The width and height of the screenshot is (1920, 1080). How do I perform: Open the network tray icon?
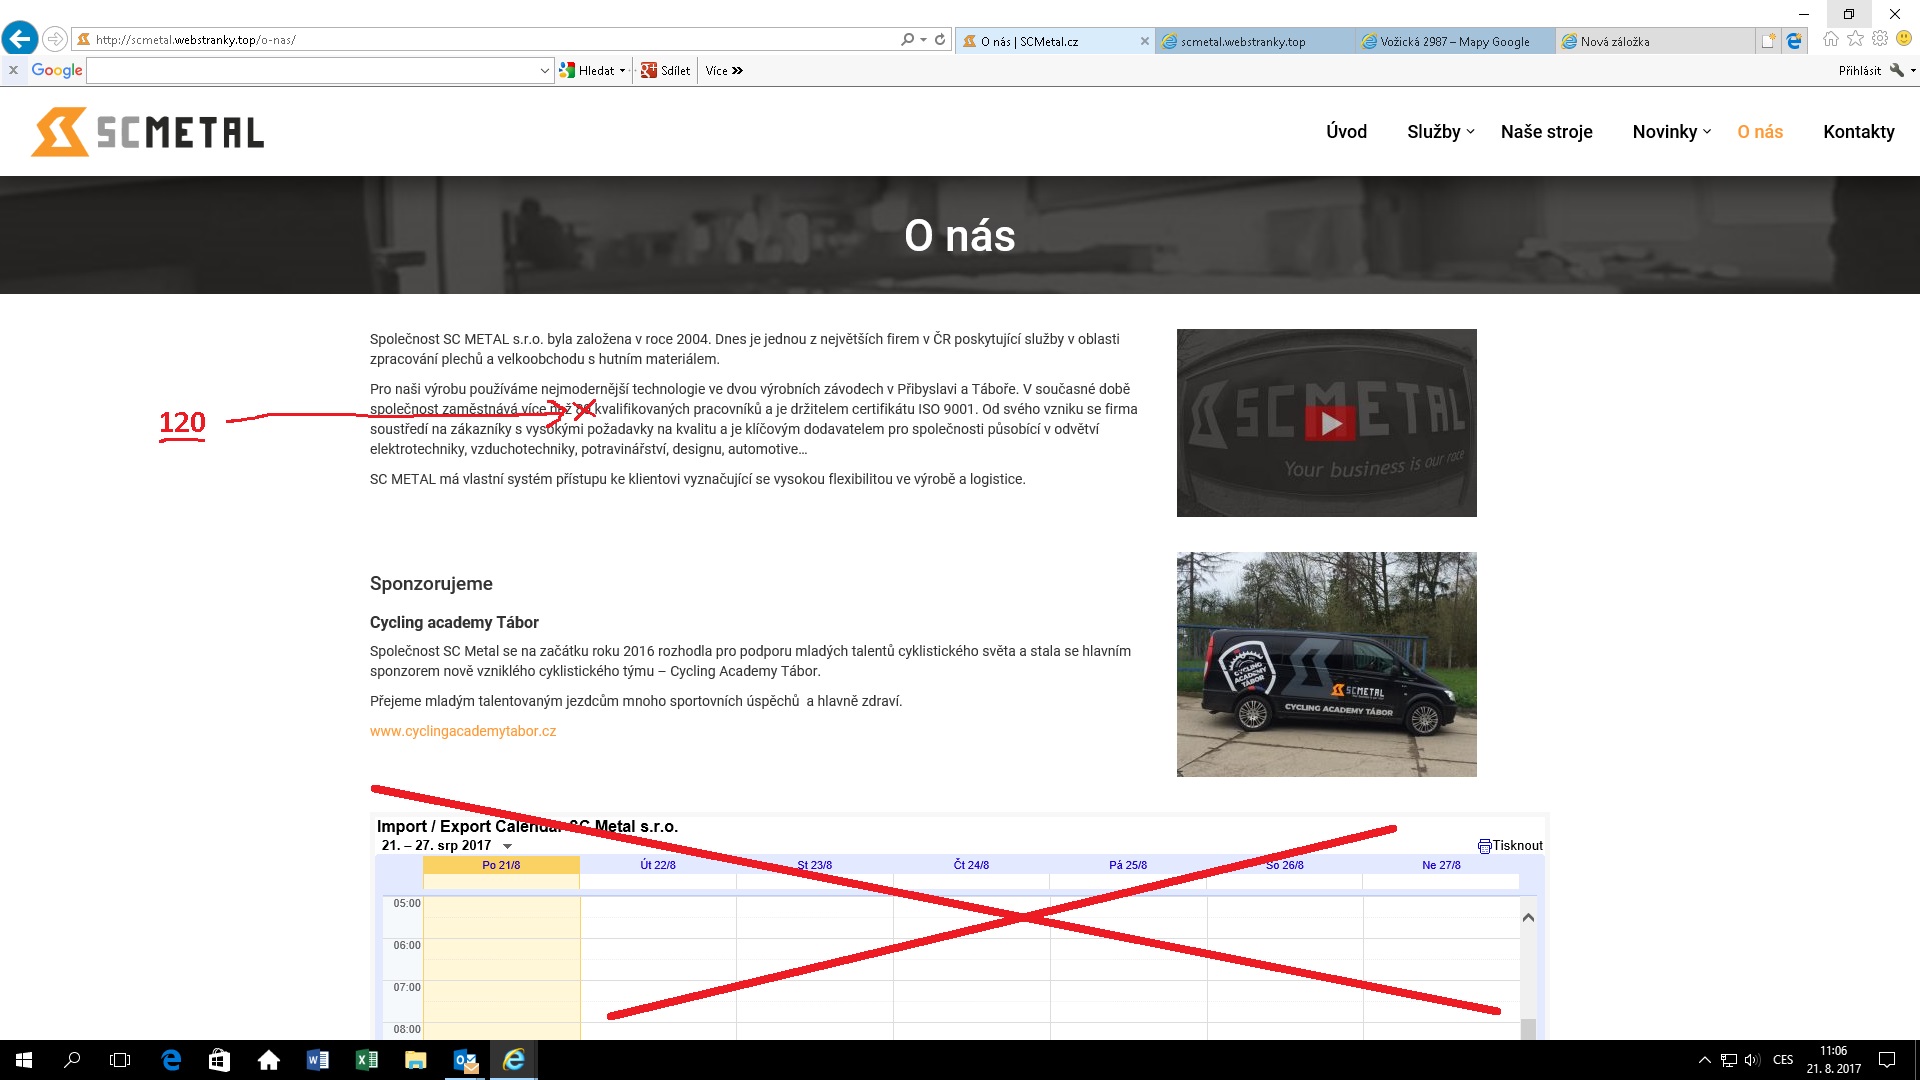click(1729, 1060)
